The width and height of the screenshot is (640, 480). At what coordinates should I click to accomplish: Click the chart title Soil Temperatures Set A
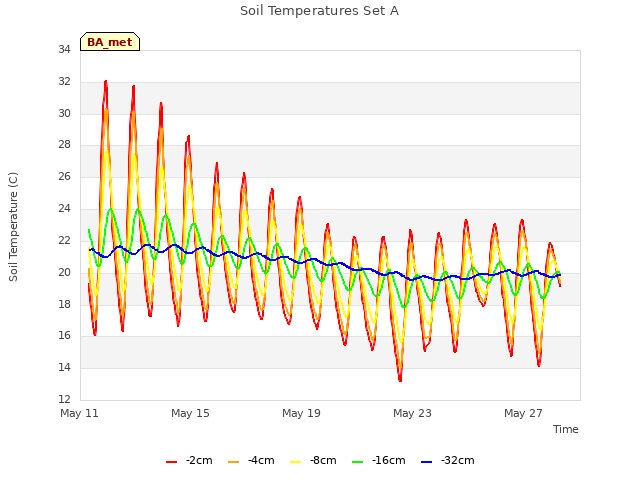coord(319,11)
